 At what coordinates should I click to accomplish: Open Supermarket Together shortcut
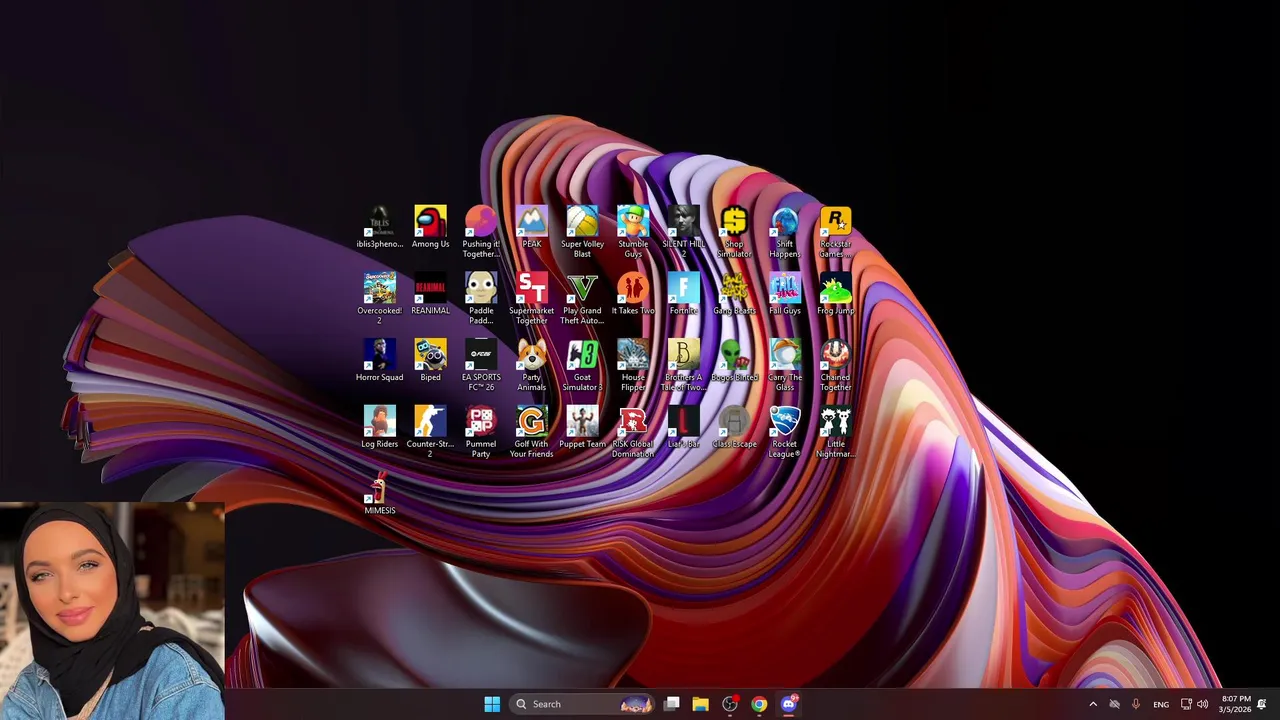tap(531, 298)
